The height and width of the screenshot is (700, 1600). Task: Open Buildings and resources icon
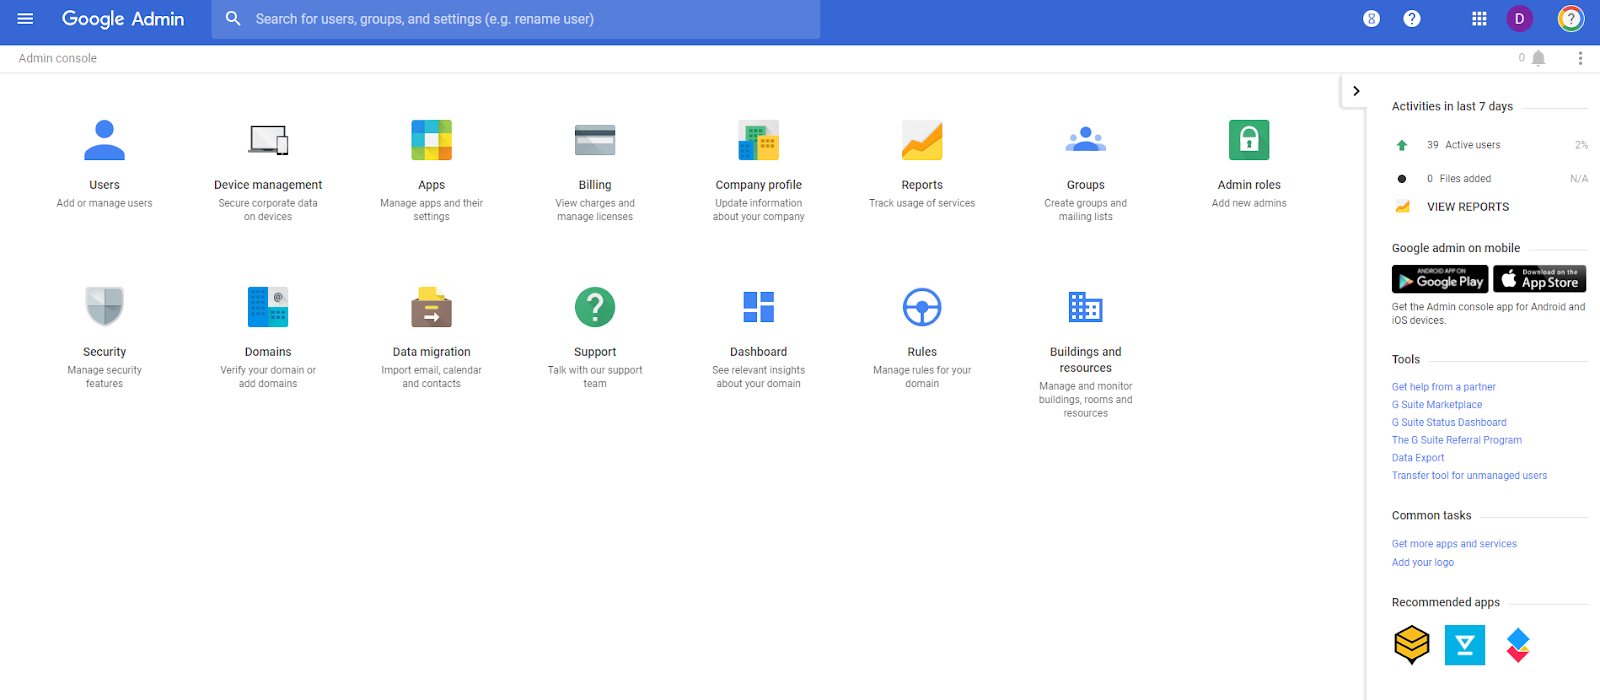(x=1086, y=307)
